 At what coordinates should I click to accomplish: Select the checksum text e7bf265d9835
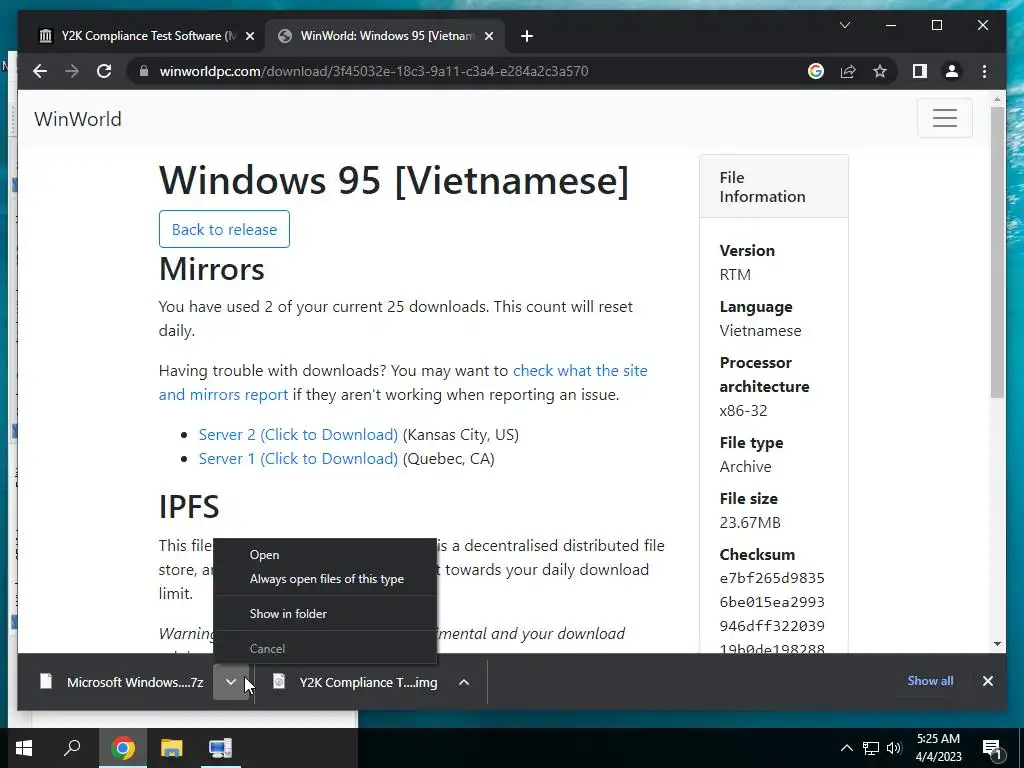(x=772, y=578)
